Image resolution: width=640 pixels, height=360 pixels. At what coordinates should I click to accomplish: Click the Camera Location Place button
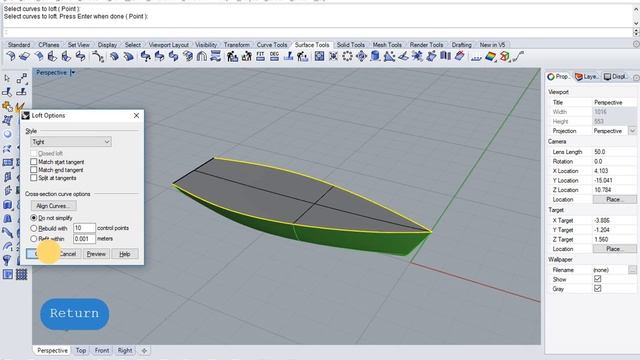(614, 199)
